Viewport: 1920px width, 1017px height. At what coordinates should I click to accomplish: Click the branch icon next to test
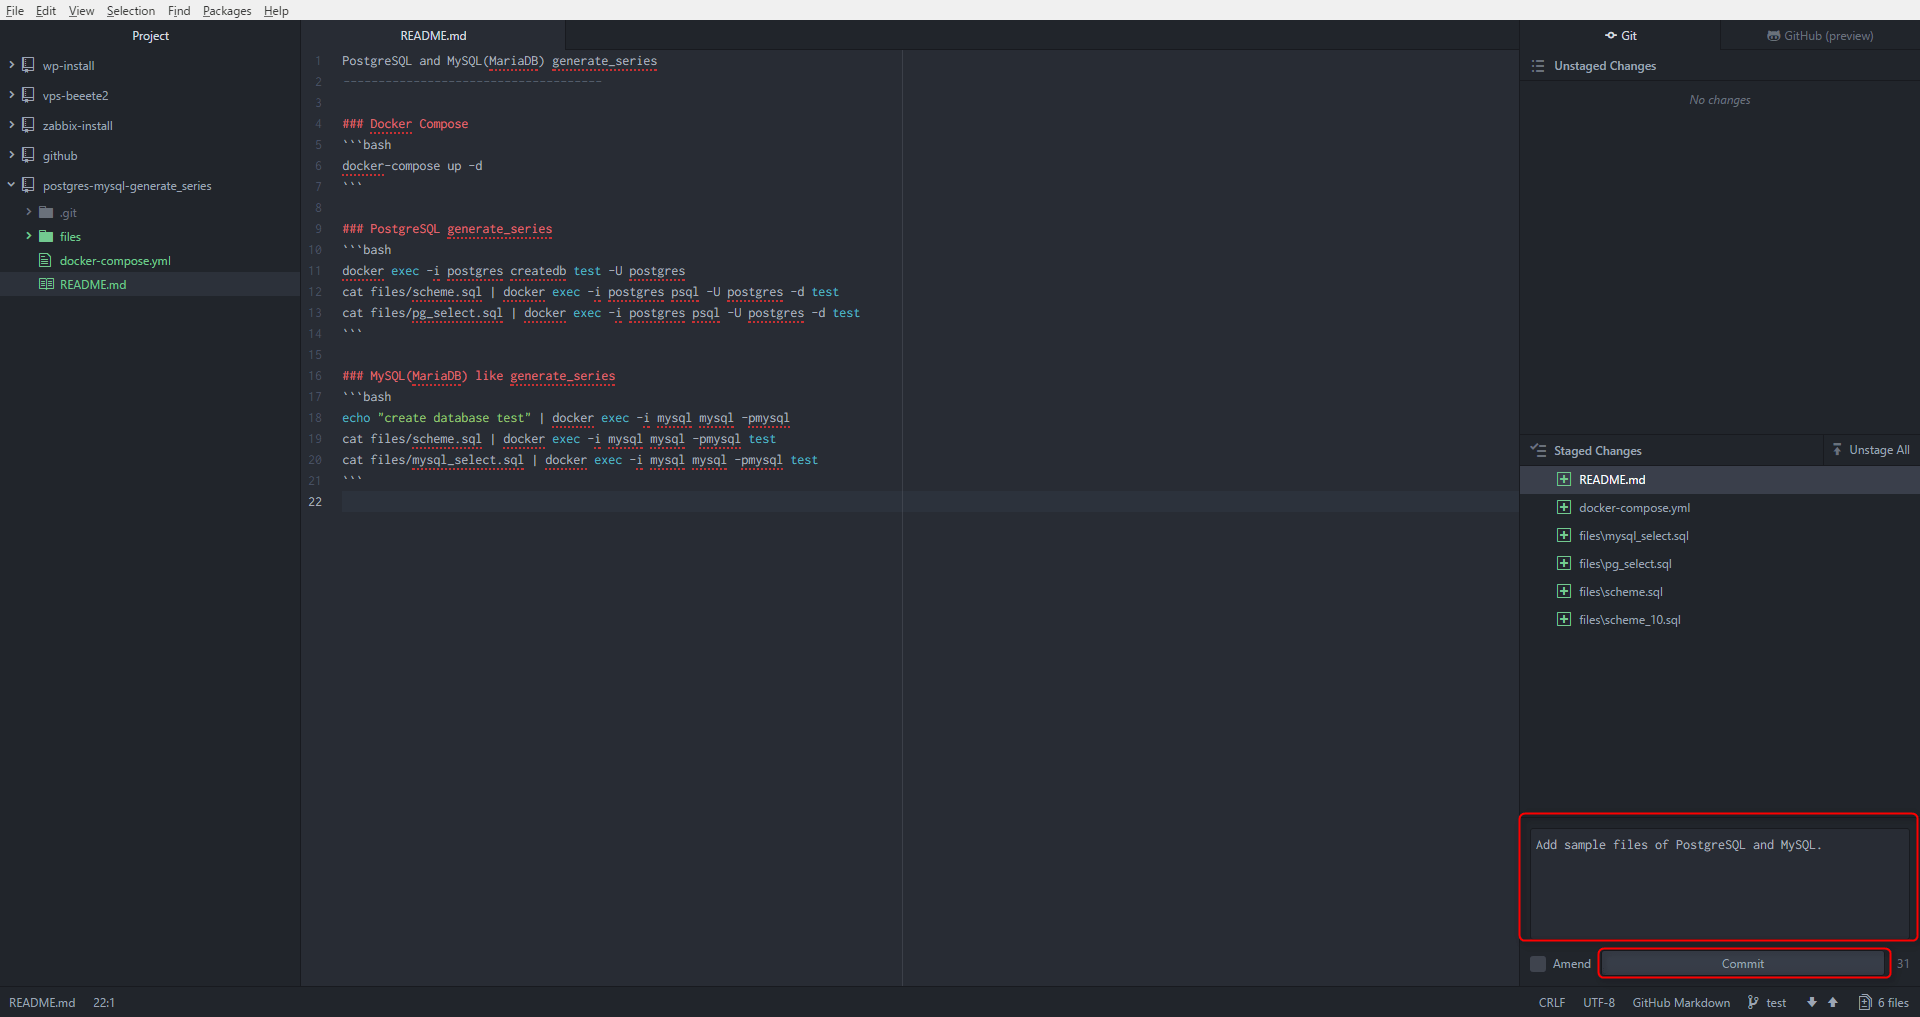pyautogui.click(x=1753, y=1002)
